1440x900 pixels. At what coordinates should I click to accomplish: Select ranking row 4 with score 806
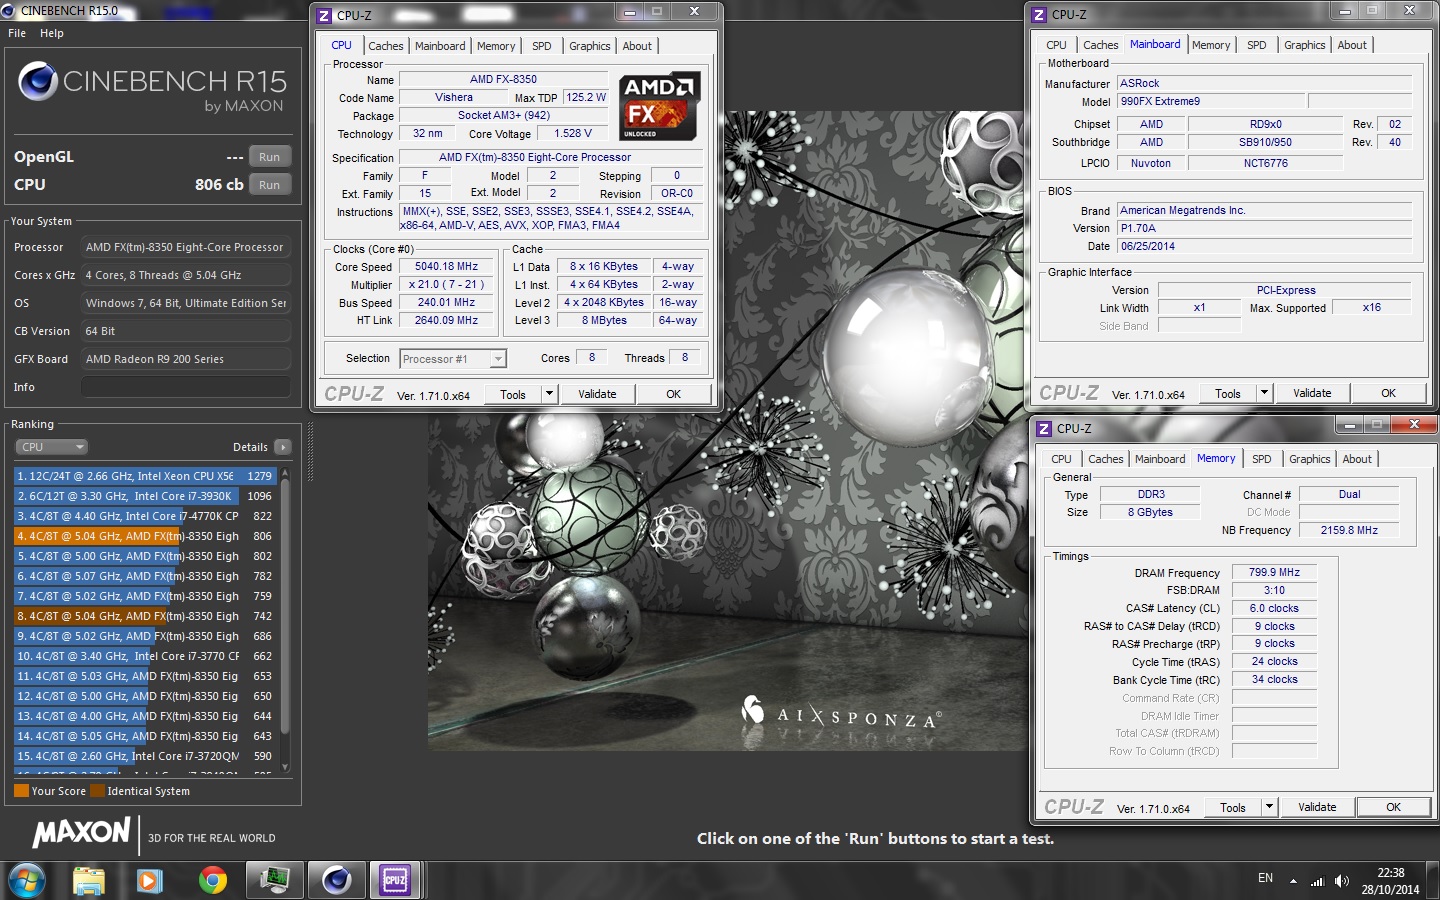[145, 536]
